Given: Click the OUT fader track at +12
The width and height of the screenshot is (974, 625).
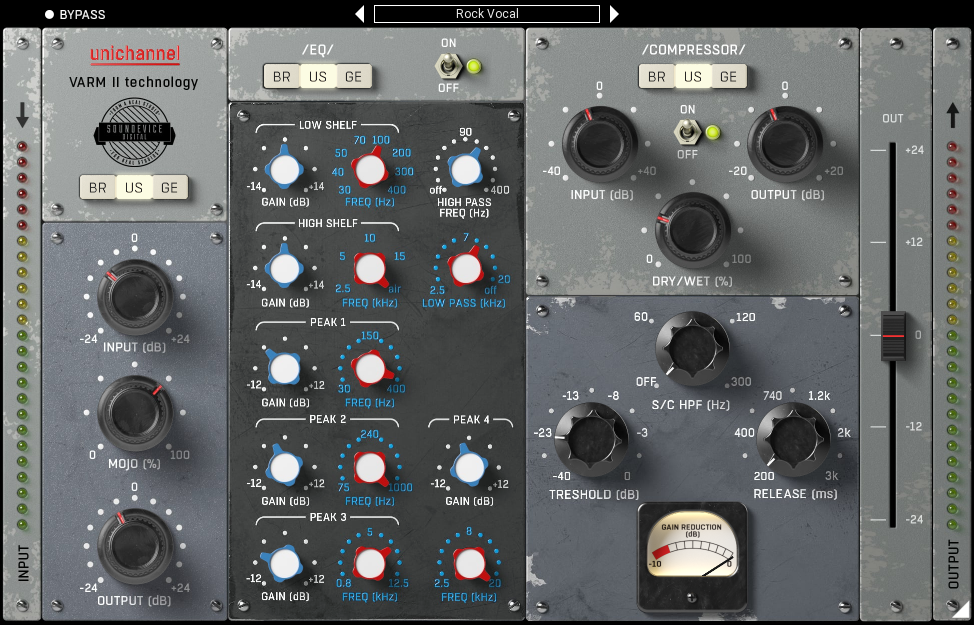Looking at the screenshot, I should coord(893,242).
